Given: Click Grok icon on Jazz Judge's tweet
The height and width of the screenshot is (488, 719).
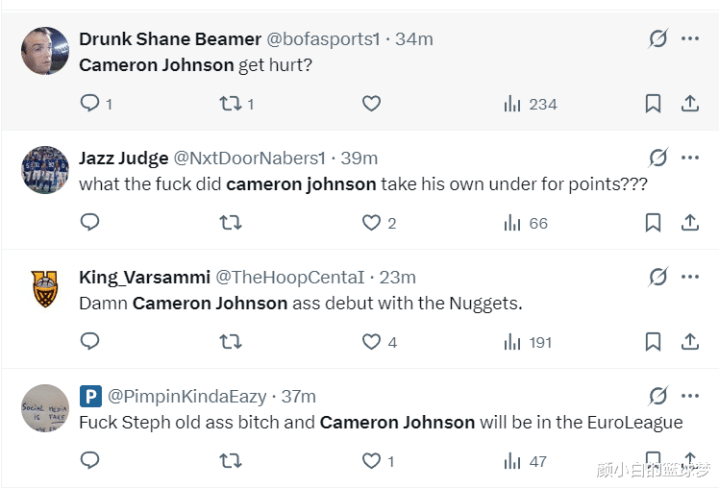Looking at the screenshot, I should click(x=658, y=158).
